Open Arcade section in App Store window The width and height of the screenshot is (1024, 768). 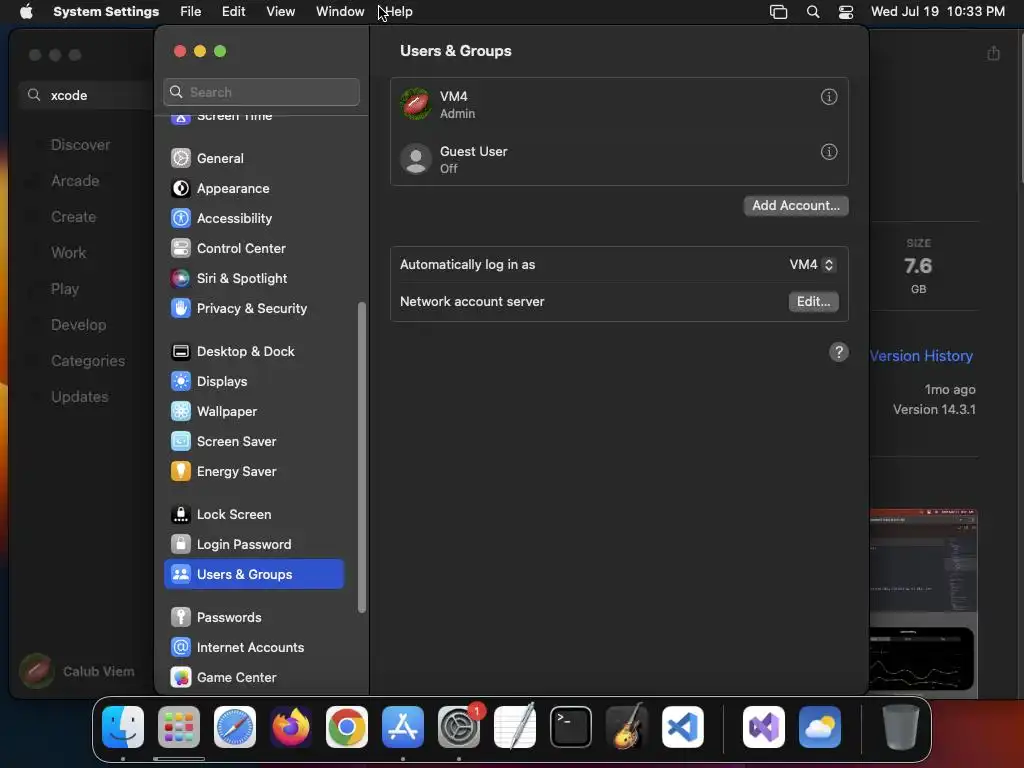pos(75,181)
